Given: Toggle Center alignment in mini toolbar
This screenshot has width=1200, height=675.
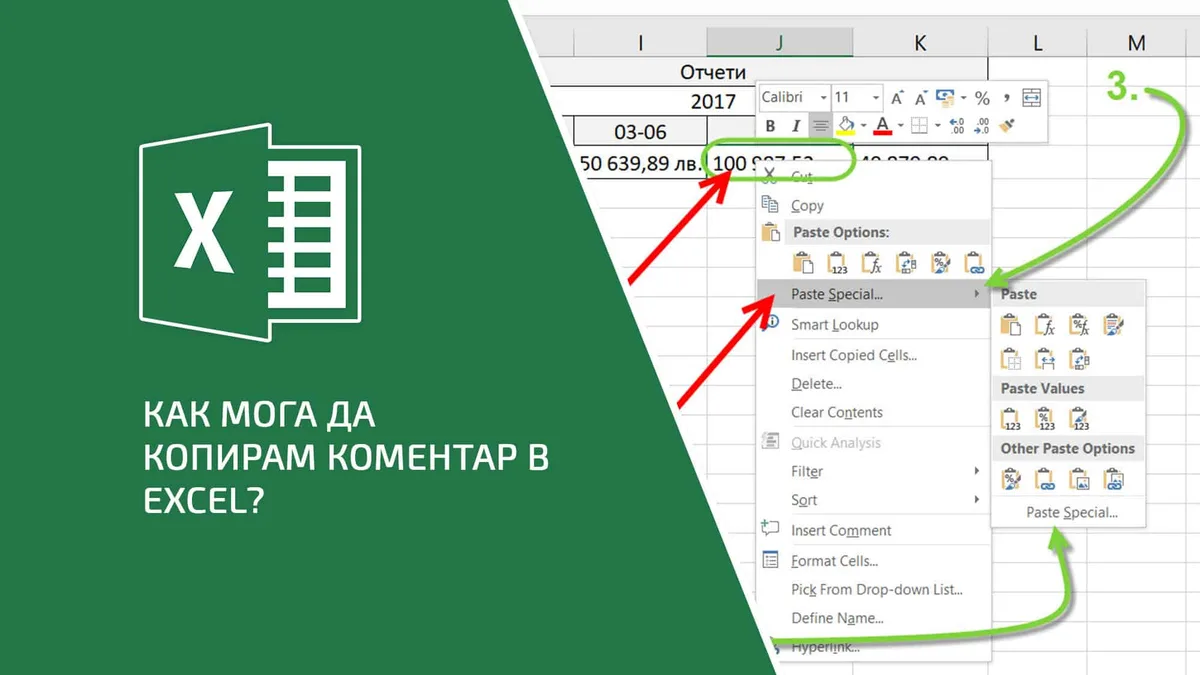Looking at the screenshot, I should (x=820, y=126).
